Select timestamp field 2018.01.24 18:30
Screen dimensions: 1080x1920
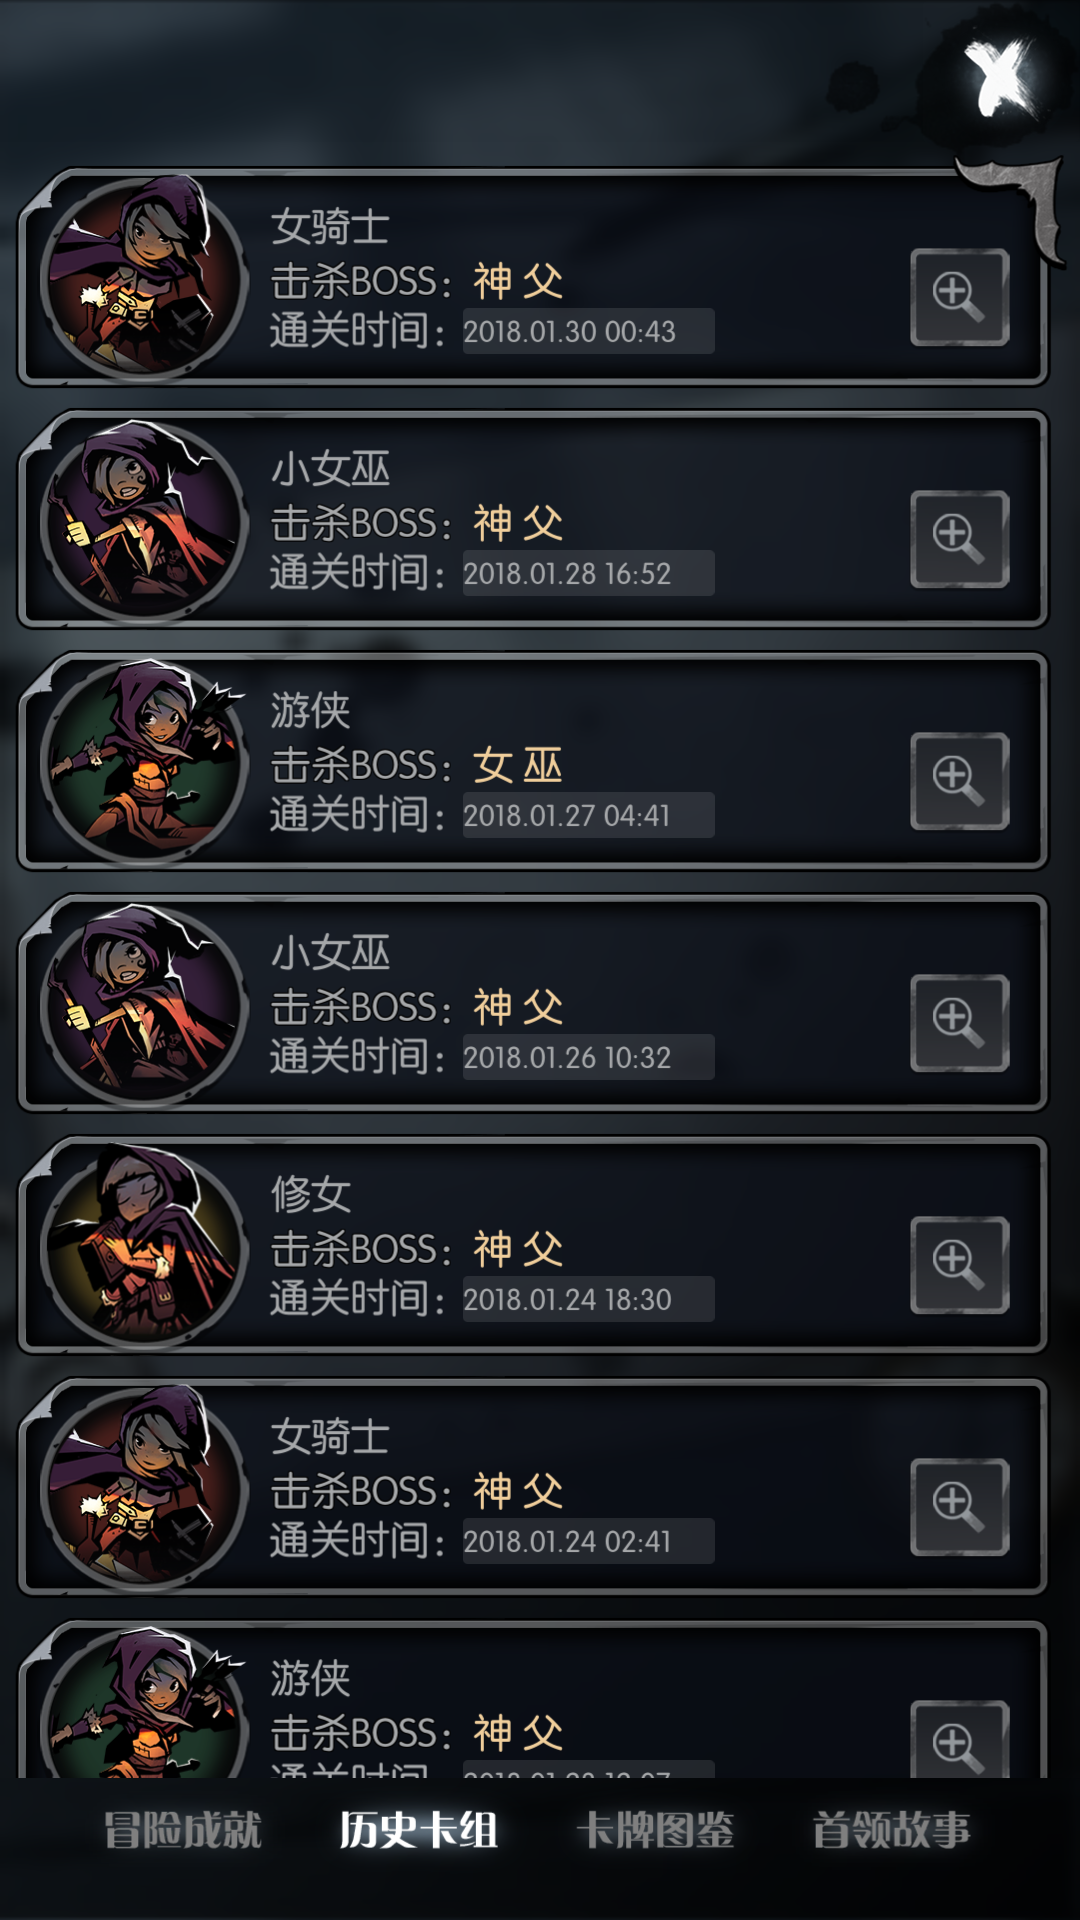tap(588, 1299)
